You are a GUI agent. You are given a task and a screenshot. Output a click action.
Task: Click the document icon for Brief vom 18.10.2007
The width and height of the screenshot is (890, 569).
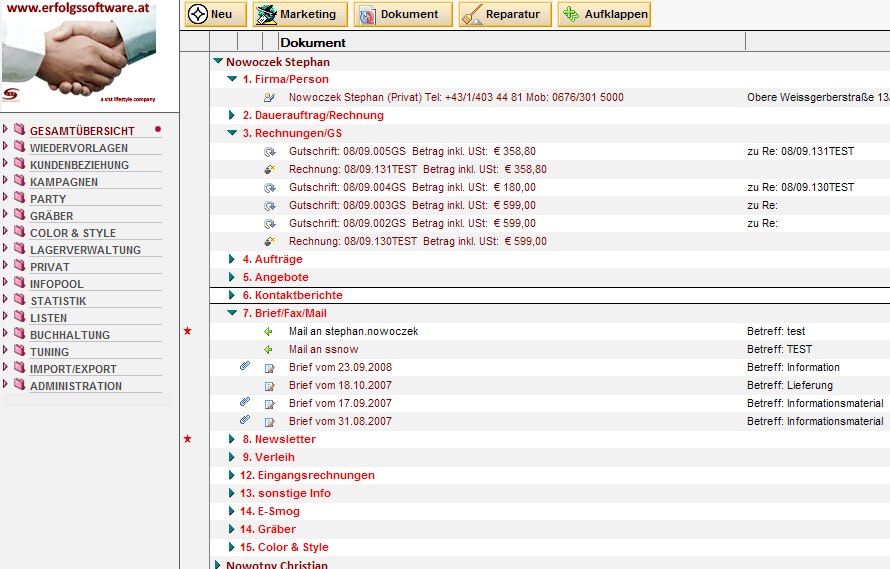point(268,386)
